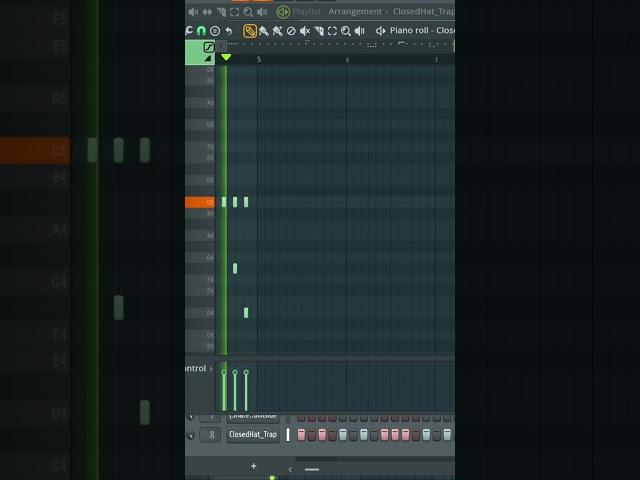This screenshot has height=480, width=640.
Task: Select Arrangement in Playlist breadcrumb
Action: (355, 11)
